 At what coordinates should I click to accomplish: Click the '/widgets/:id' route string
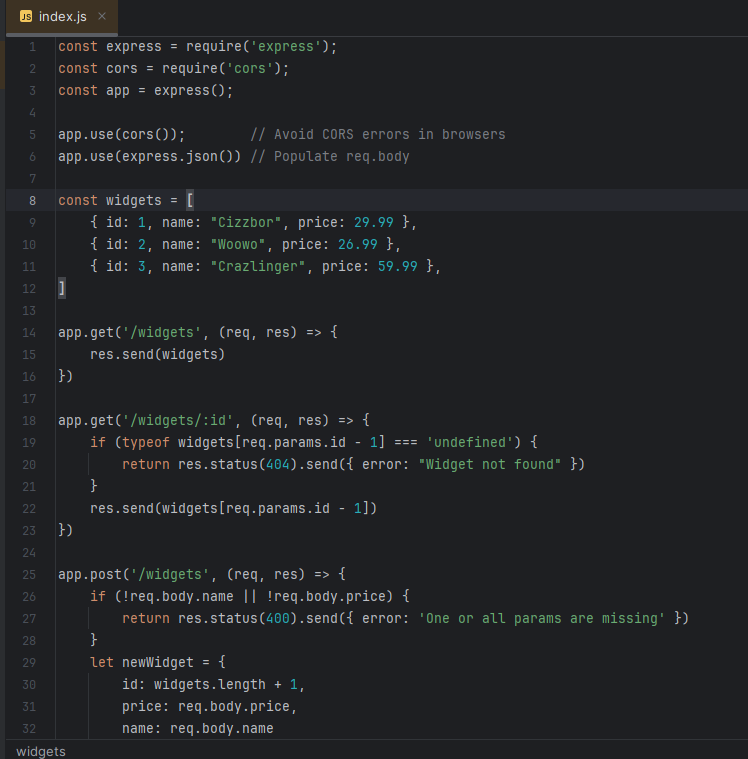[178, 420]
